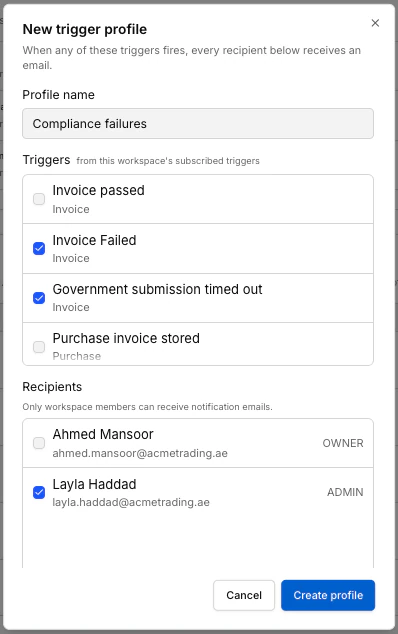Viewport: 398px width, 634px height.
Task: Uncheck Government submission timed out trigger
Action: pyautogui.click(x=39, y=298)
